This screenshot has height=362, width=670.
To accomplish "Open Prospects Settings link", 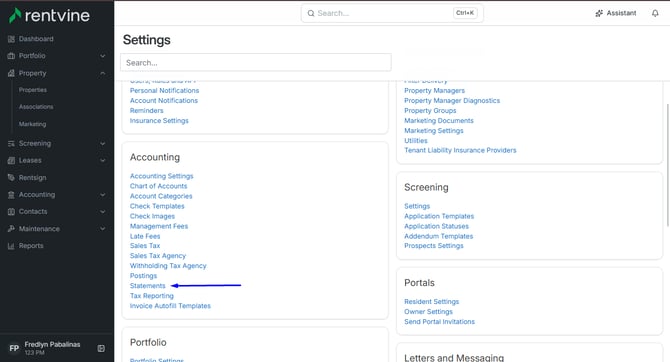I will 434,246.
